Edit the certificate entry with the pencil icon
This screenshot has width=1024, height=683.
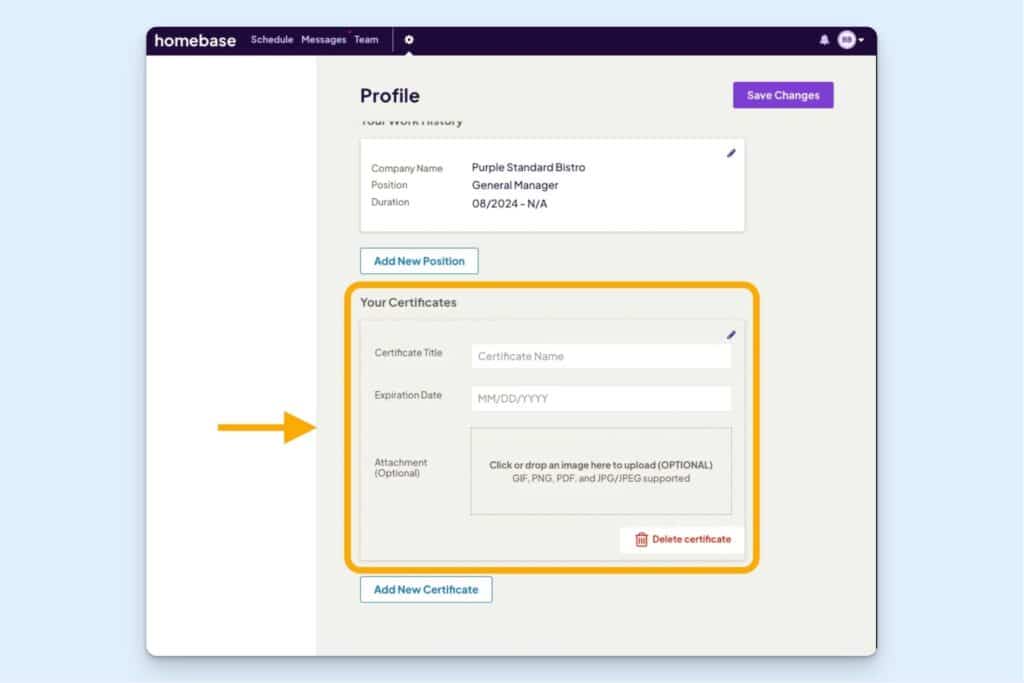[731, 335]
